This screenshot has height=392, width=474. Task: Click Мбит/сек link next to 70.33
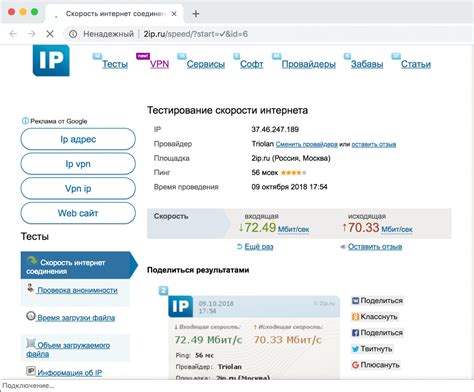(x=397, y=229)
